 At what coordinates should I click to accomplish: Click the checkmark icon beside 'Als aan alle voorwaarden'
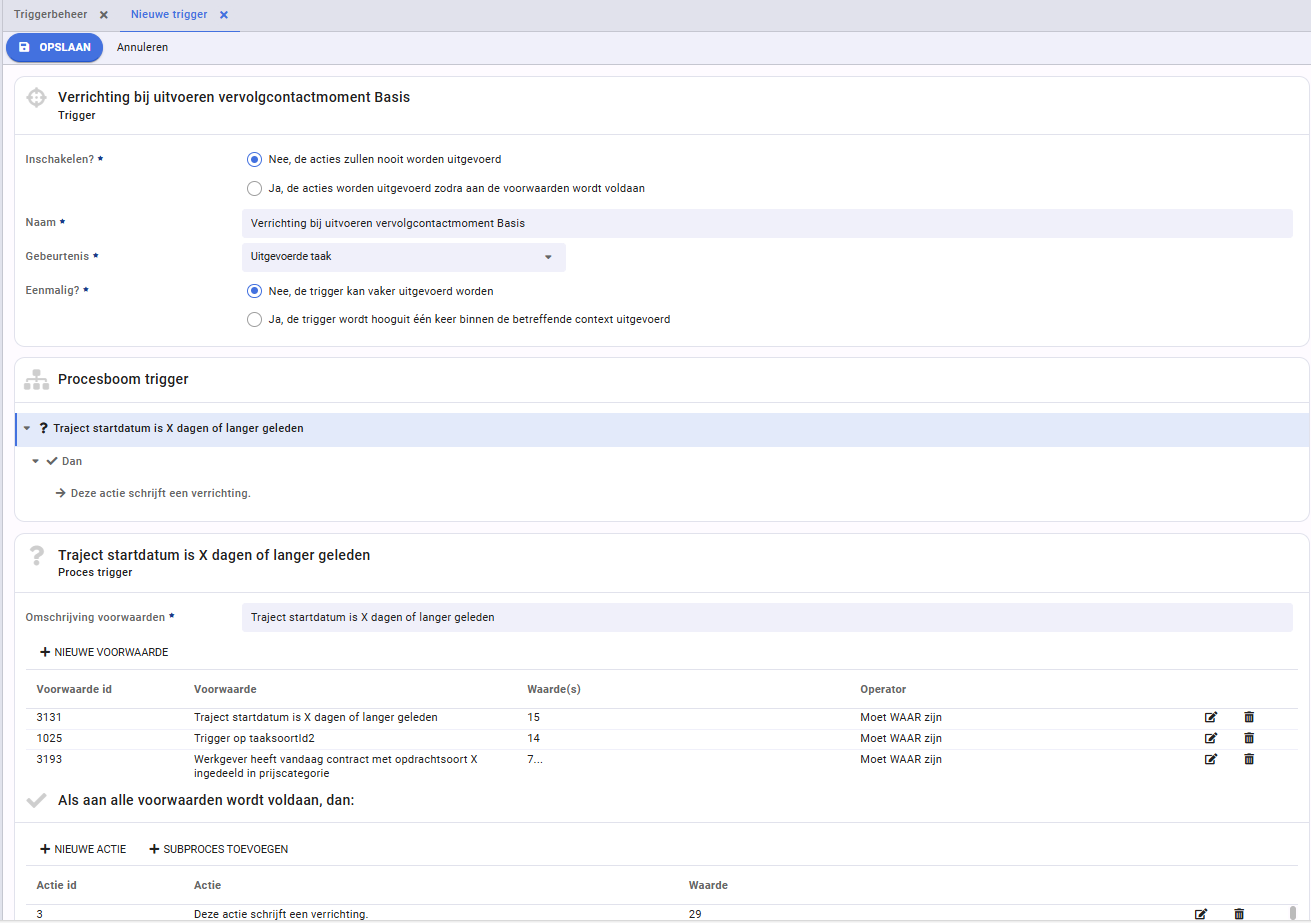(36, 800)
